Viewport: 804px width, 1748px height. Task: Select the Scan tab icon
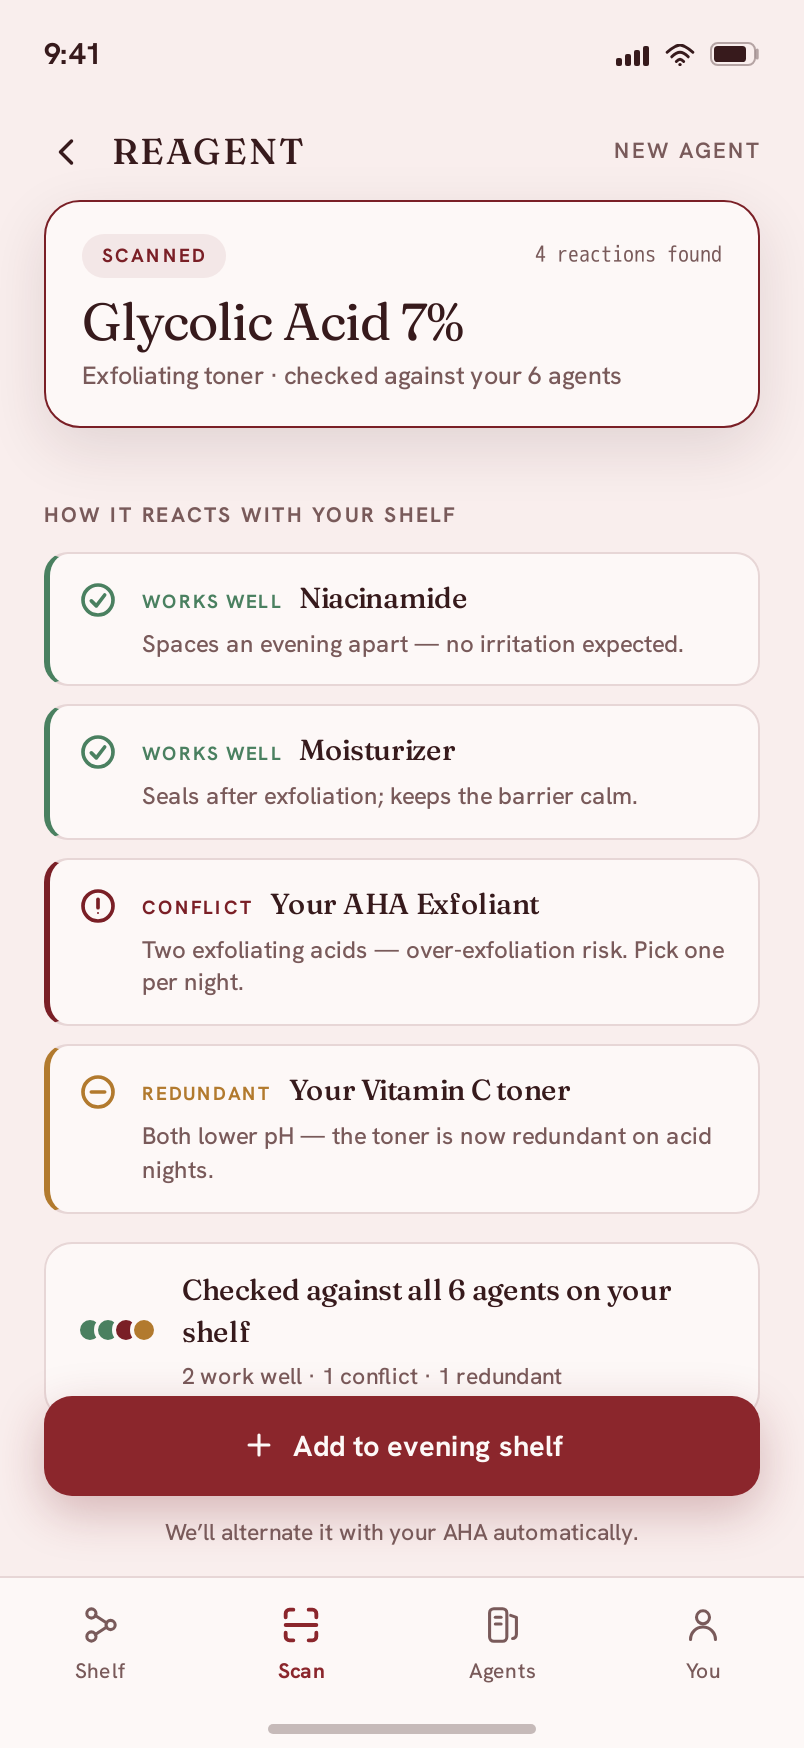(301, 1625)
